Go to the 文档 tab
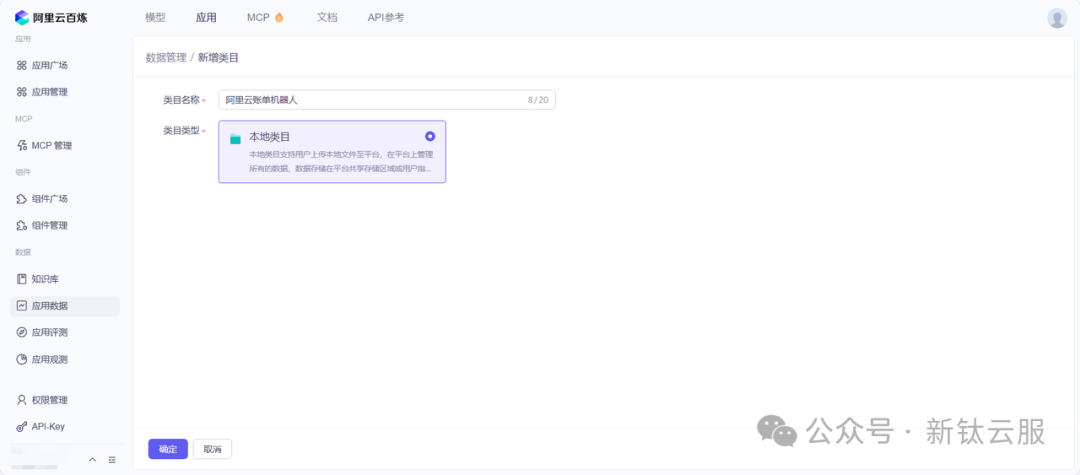The width and height of the screenshot is (1080, 475). (327, 18)
